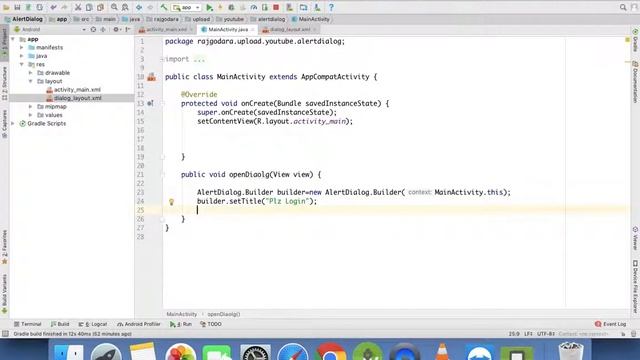640x360 pixels.
Task: Open the Android Profiler tool window
Action: [x=139, y=324]
